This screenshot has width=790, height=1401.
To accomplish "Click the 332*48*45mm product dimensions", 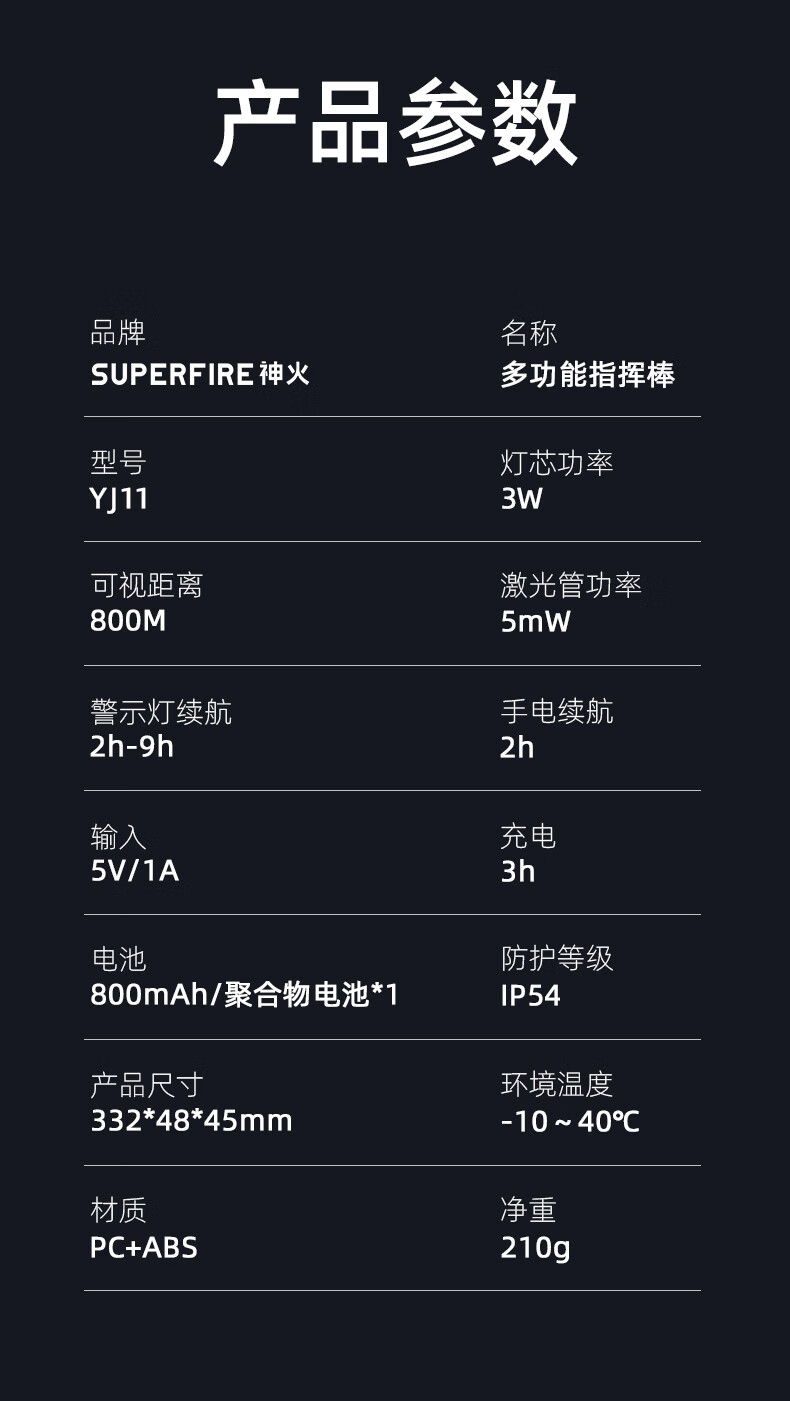I will tap(191, 1120).
